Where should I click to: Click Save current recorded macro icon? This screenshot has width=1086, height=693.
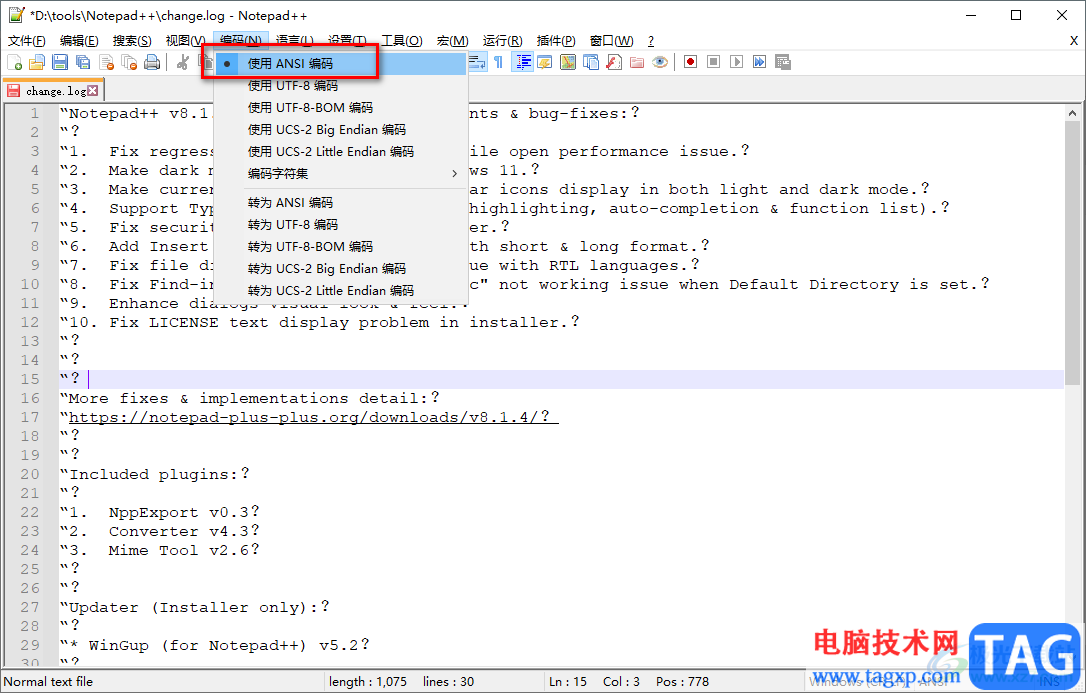pyautogui.click(x=783, y=62)
